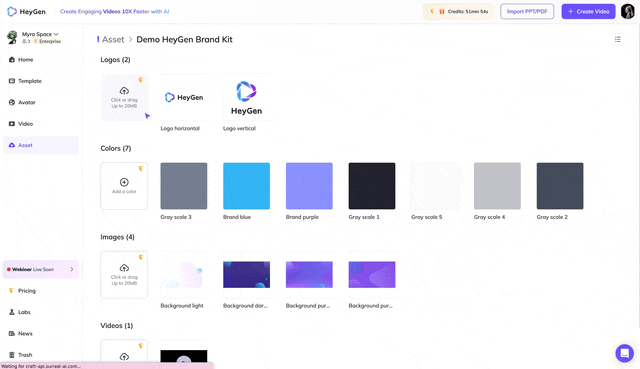Click the Trash bin icon

coord(12,355)
